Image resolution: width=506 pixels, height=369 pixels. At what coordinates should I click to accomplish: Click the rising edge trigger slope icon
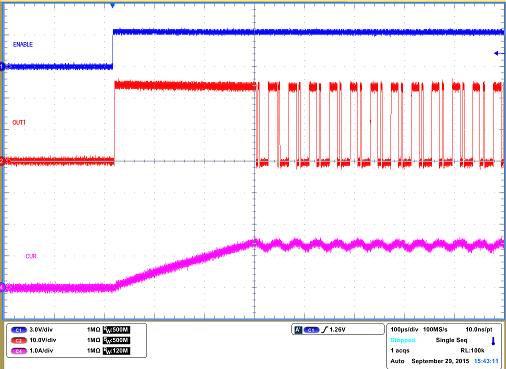(x=324, y=330)
